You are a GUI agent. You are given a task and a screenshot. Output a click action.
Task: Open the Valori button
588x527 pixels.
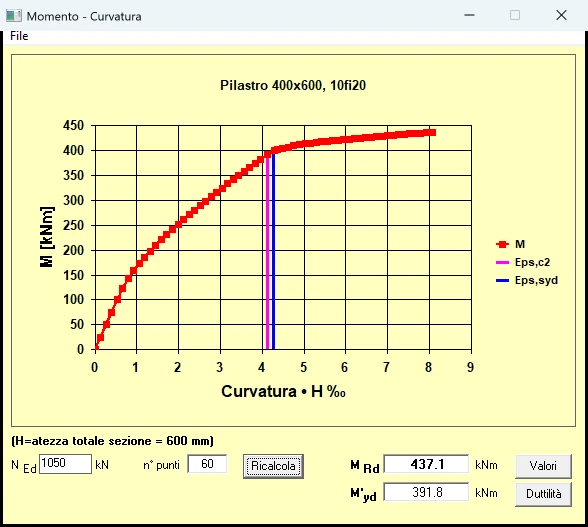tap(543, 466)
